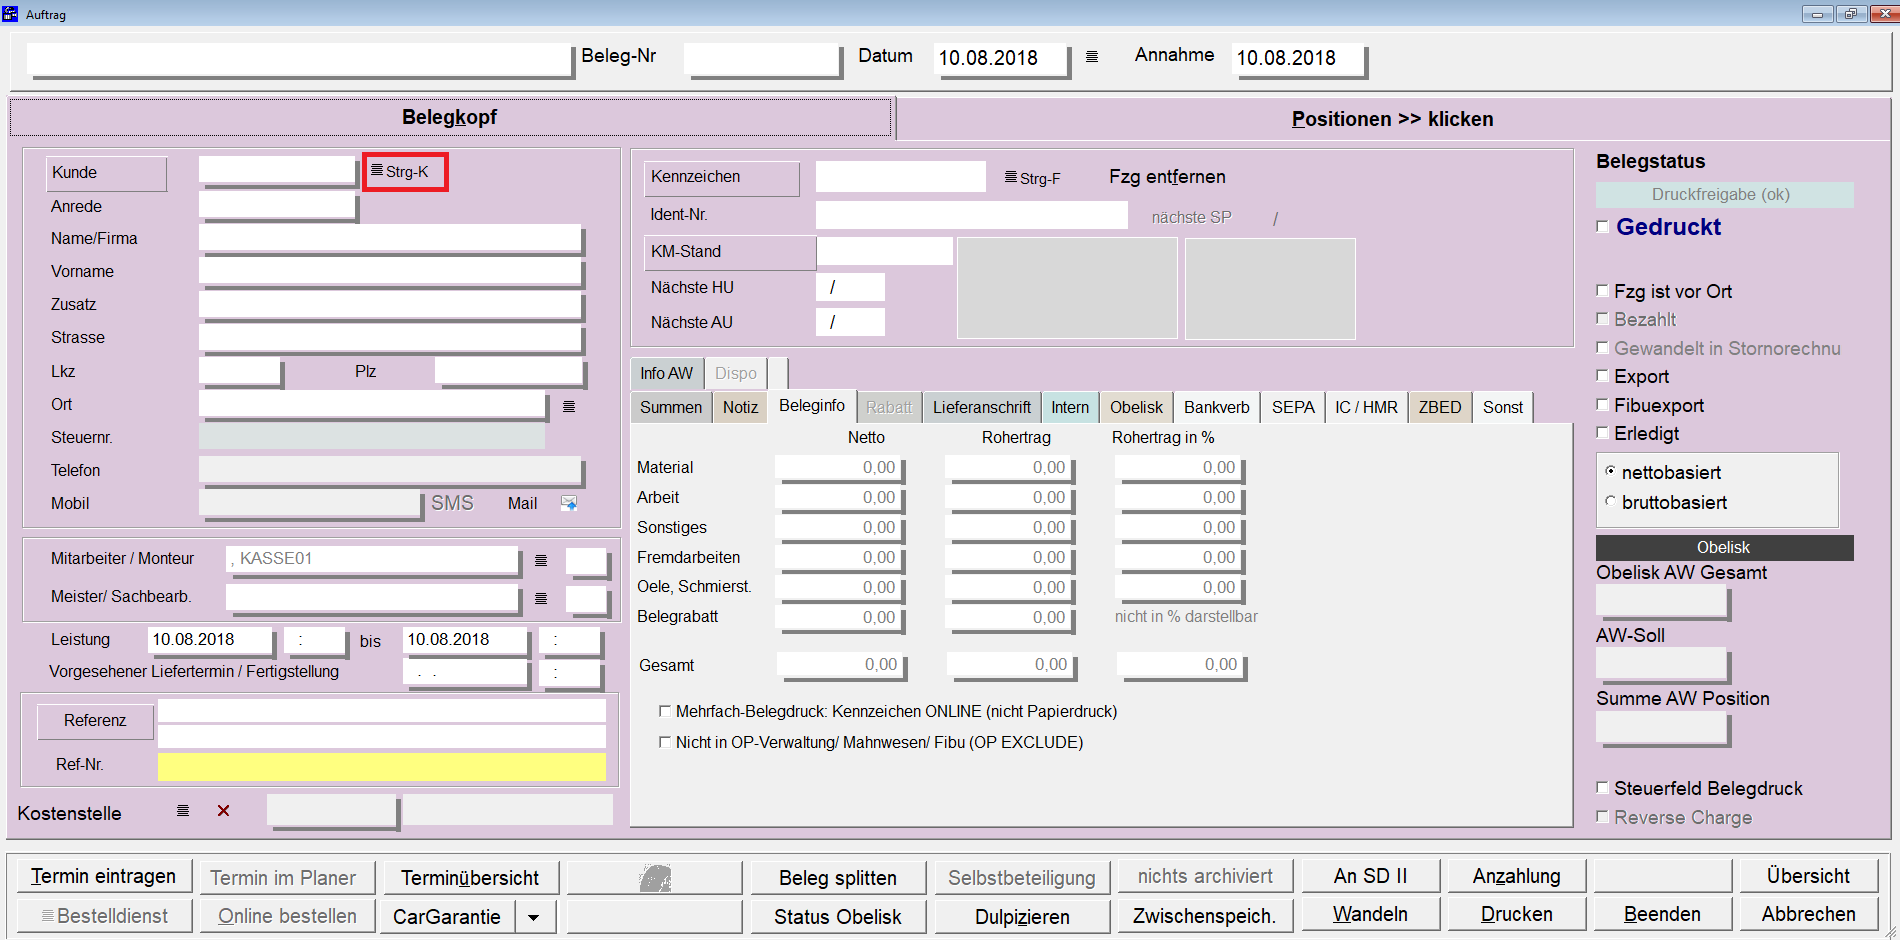Cancel with the Abbrechen button

(1809, 914)
